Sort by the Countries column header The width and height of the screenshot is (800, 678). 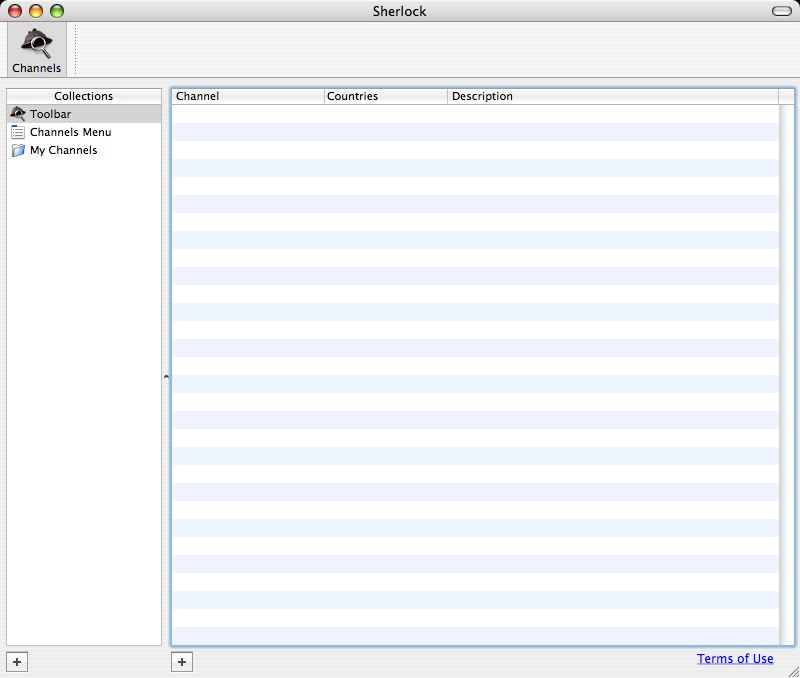click(x=386, y=96)
